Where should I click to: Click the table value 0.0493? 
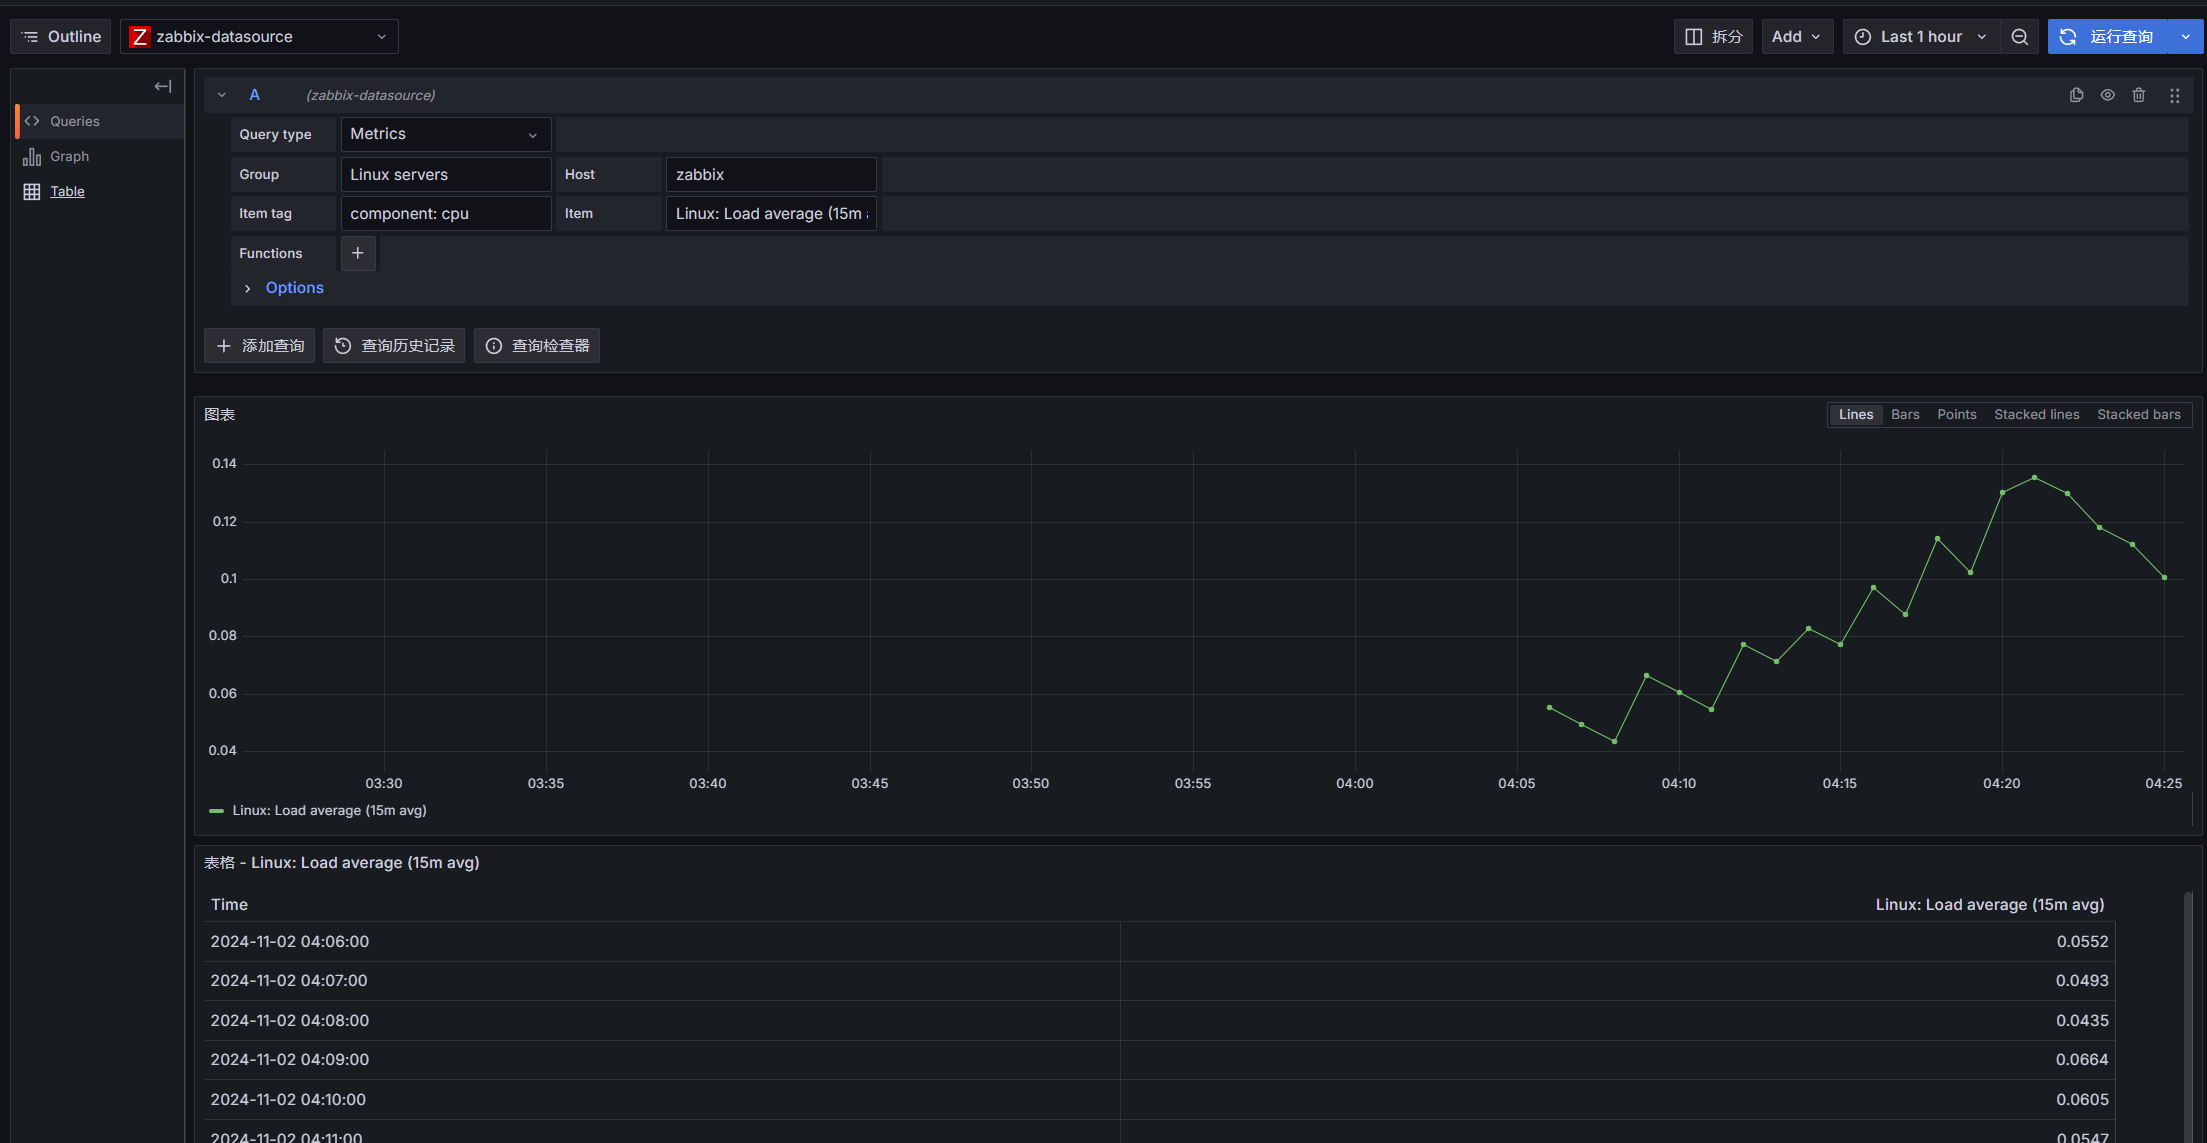tap(2083, 981)
